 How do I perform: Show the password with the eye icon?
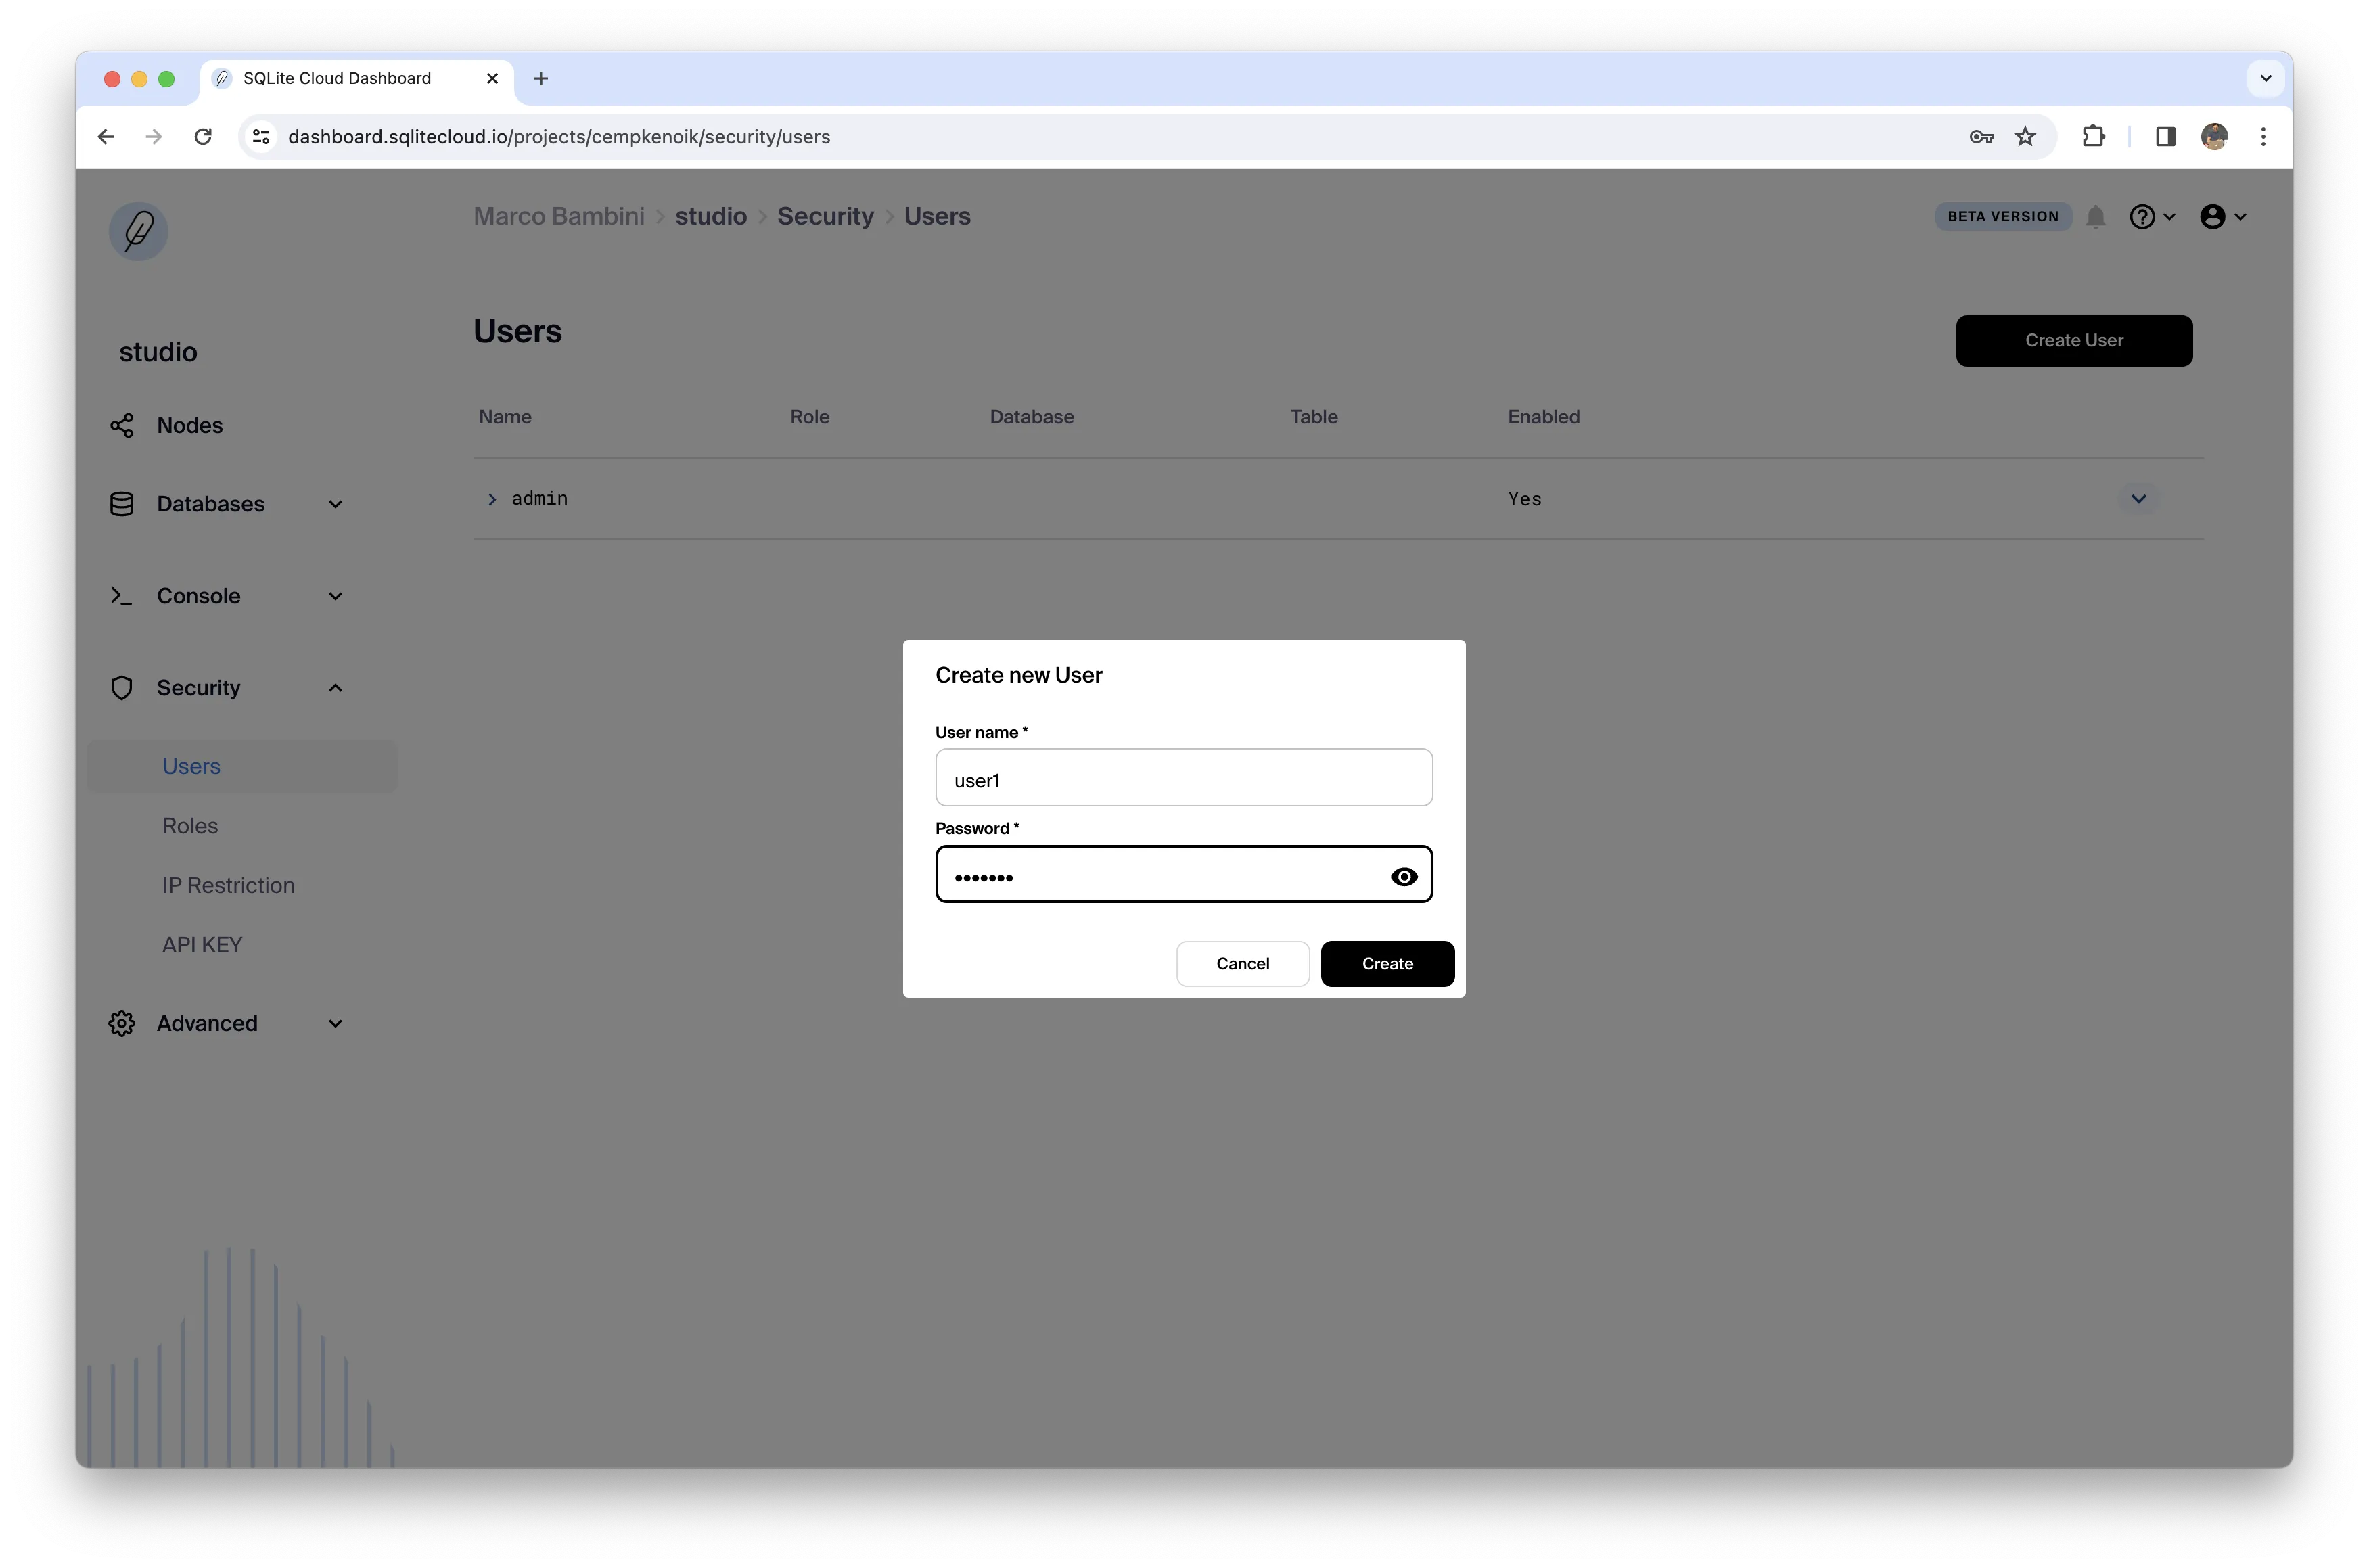pyautogui.click(x=1404, y=877)
